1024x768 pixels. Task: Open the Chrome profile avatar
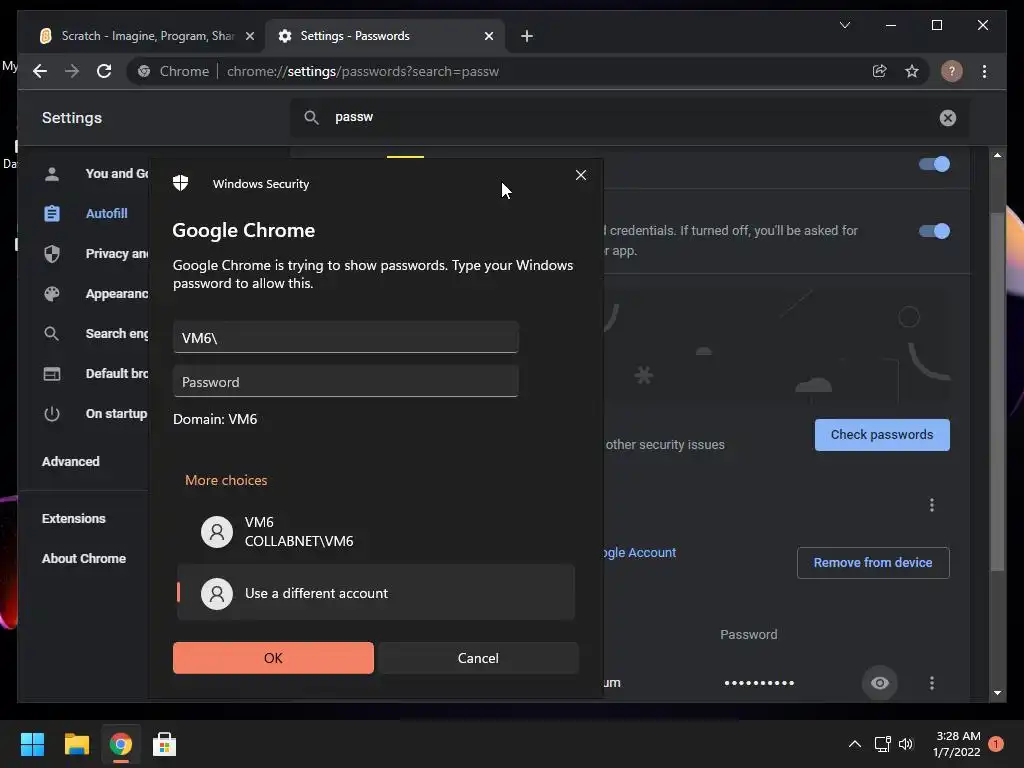tap(952, 71)
